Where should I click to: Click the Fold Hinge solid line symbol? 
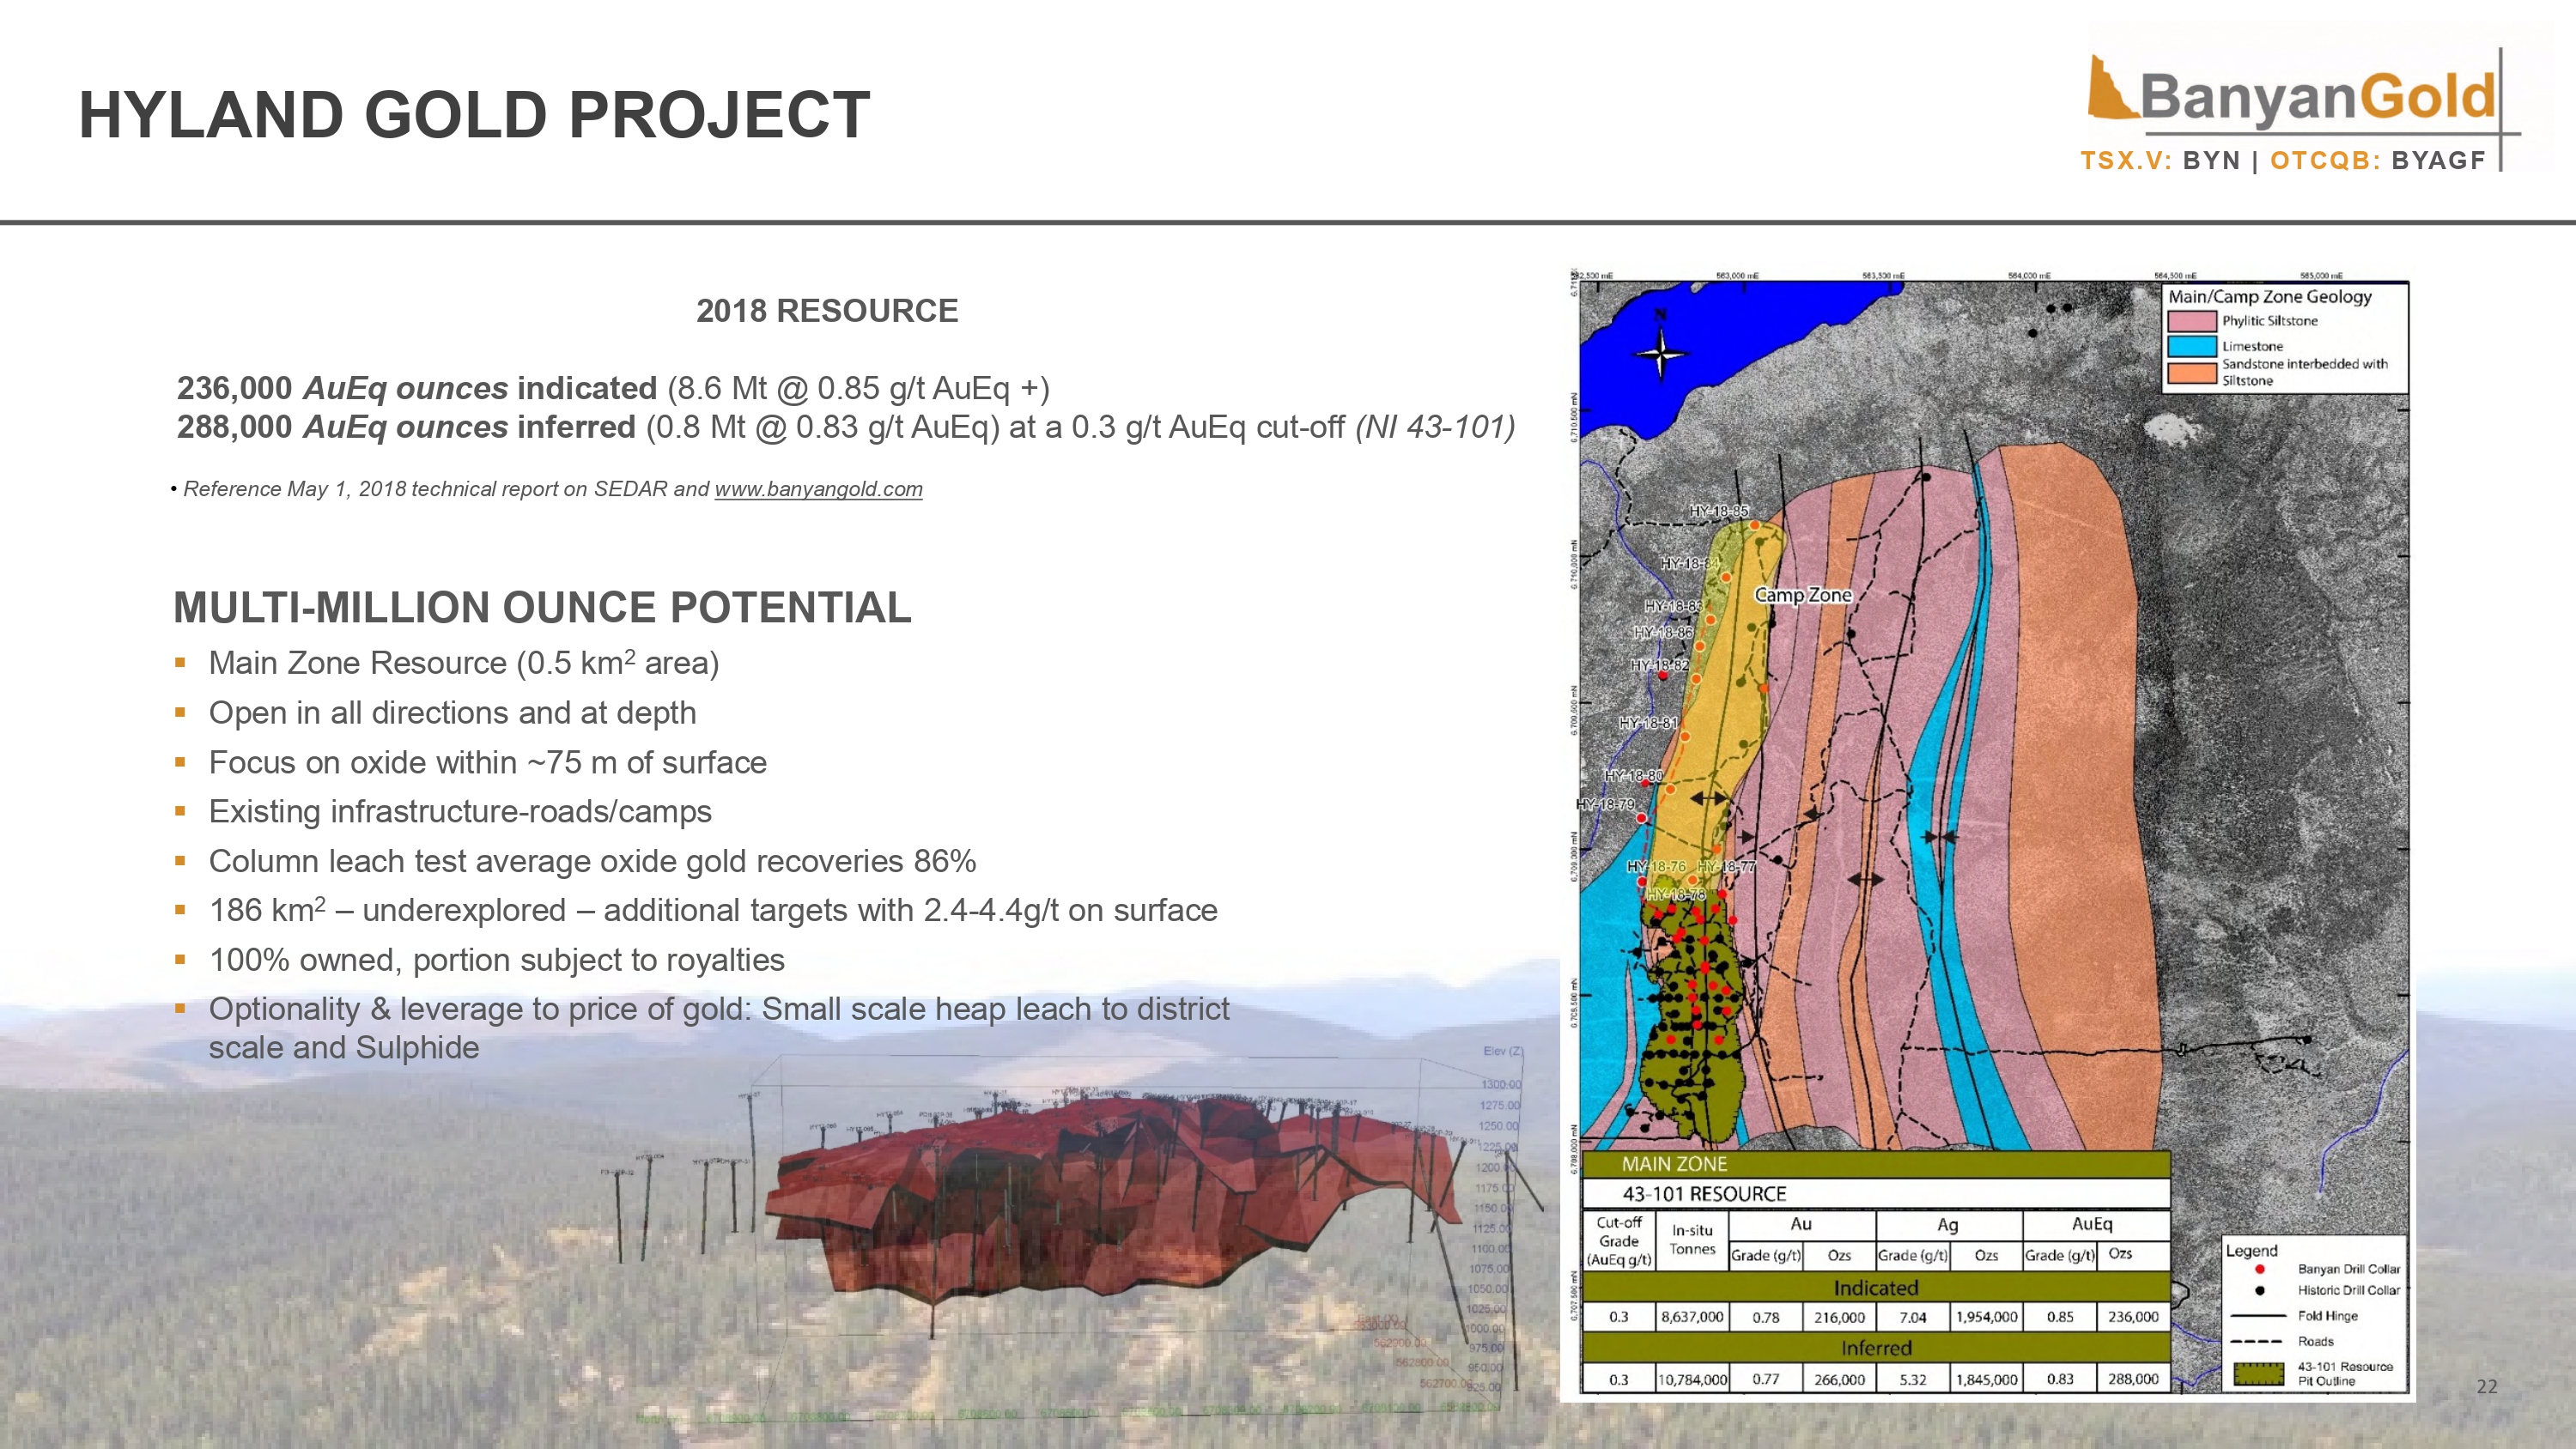(2258, 1316)
